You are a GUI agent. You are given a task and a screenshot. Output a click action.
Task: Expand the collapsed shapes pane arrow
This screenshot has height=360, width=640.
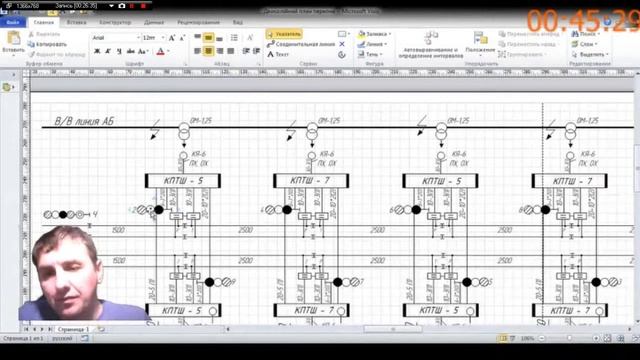click(13, 75)
